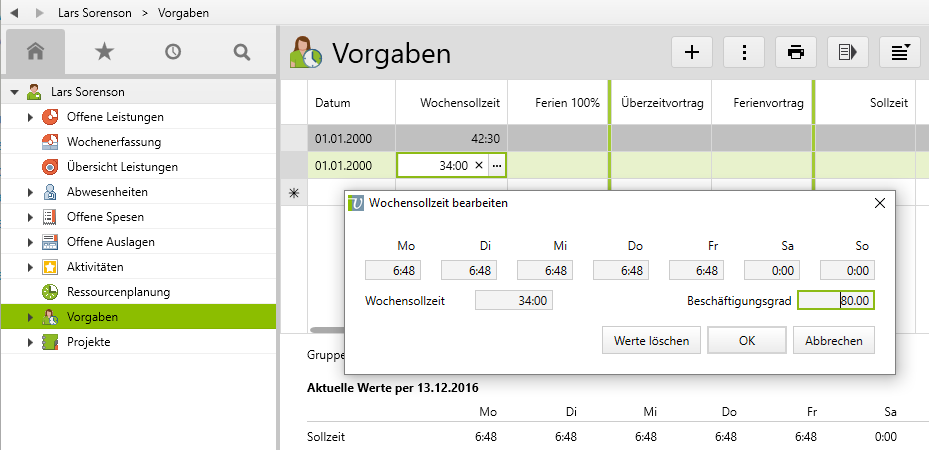Open the favorites star tab
The height and width of the screenshot is (450, 929).
coord(104,51)
